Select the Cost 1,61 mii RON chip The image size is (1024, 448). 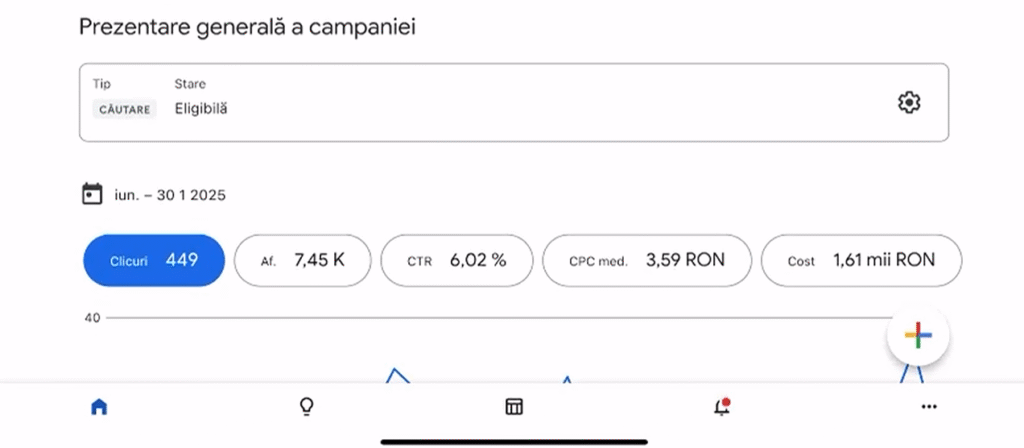click(861, 261)
